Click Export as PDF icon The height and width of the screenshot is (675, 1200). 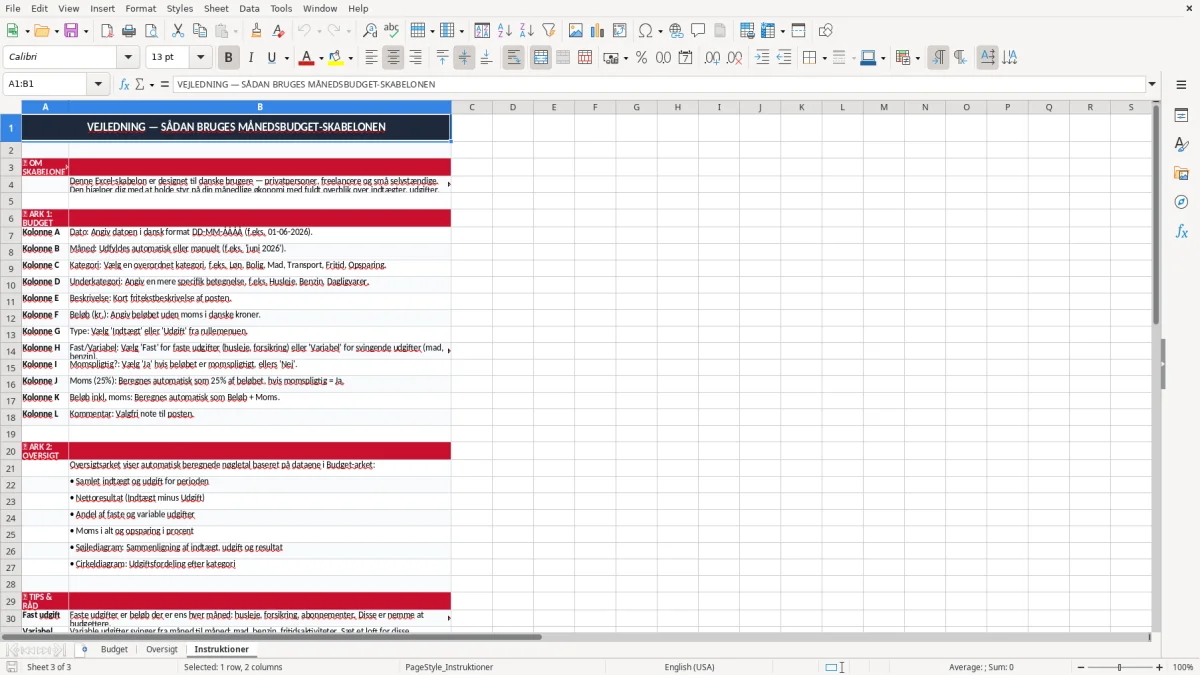107,31
